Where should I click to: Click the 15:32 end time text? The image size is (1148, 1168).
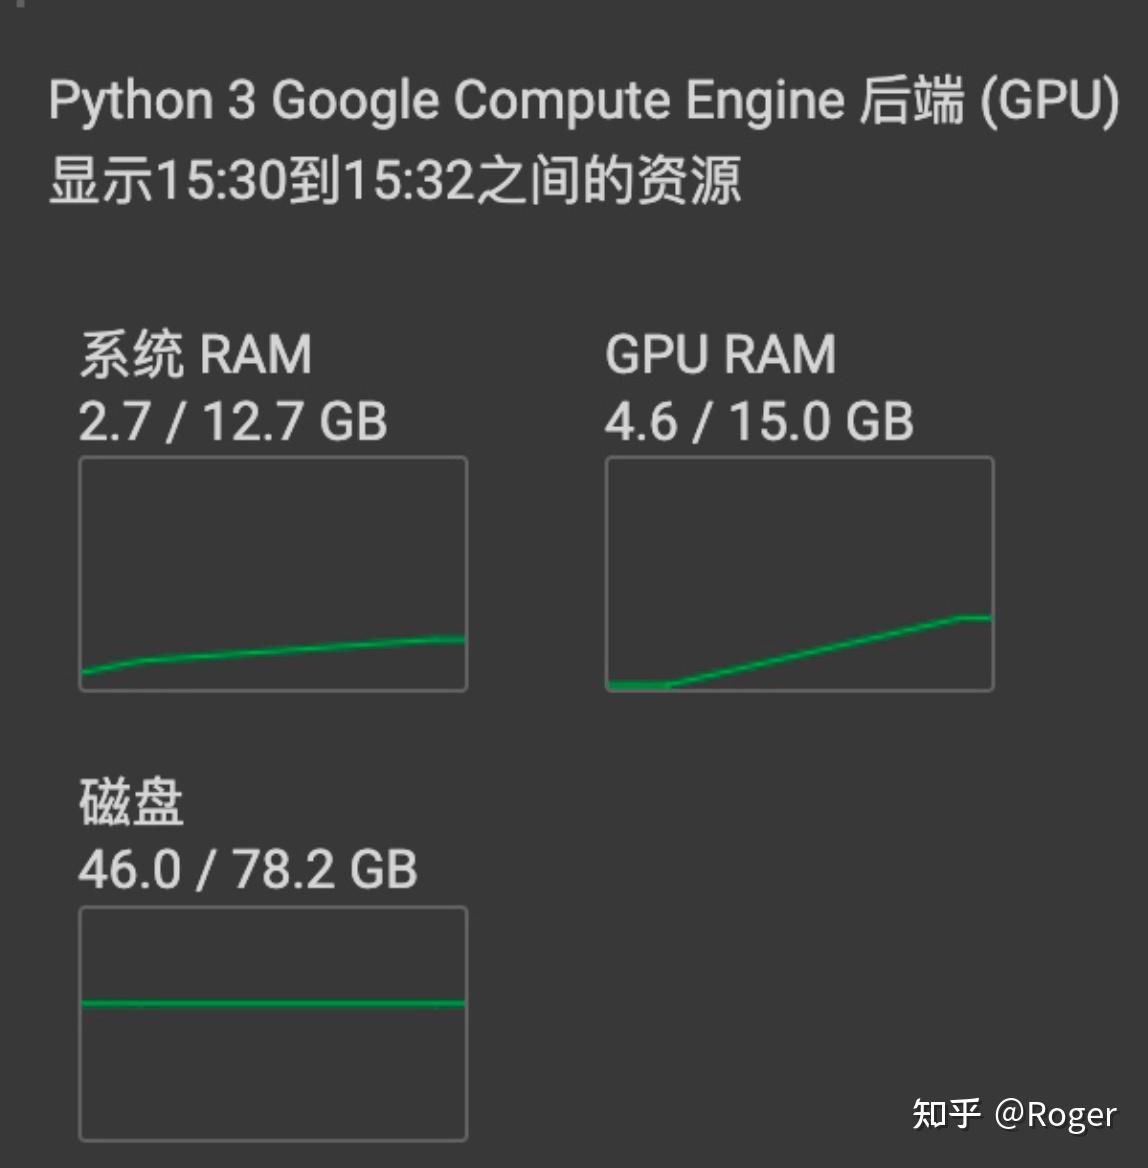point(408,181)
